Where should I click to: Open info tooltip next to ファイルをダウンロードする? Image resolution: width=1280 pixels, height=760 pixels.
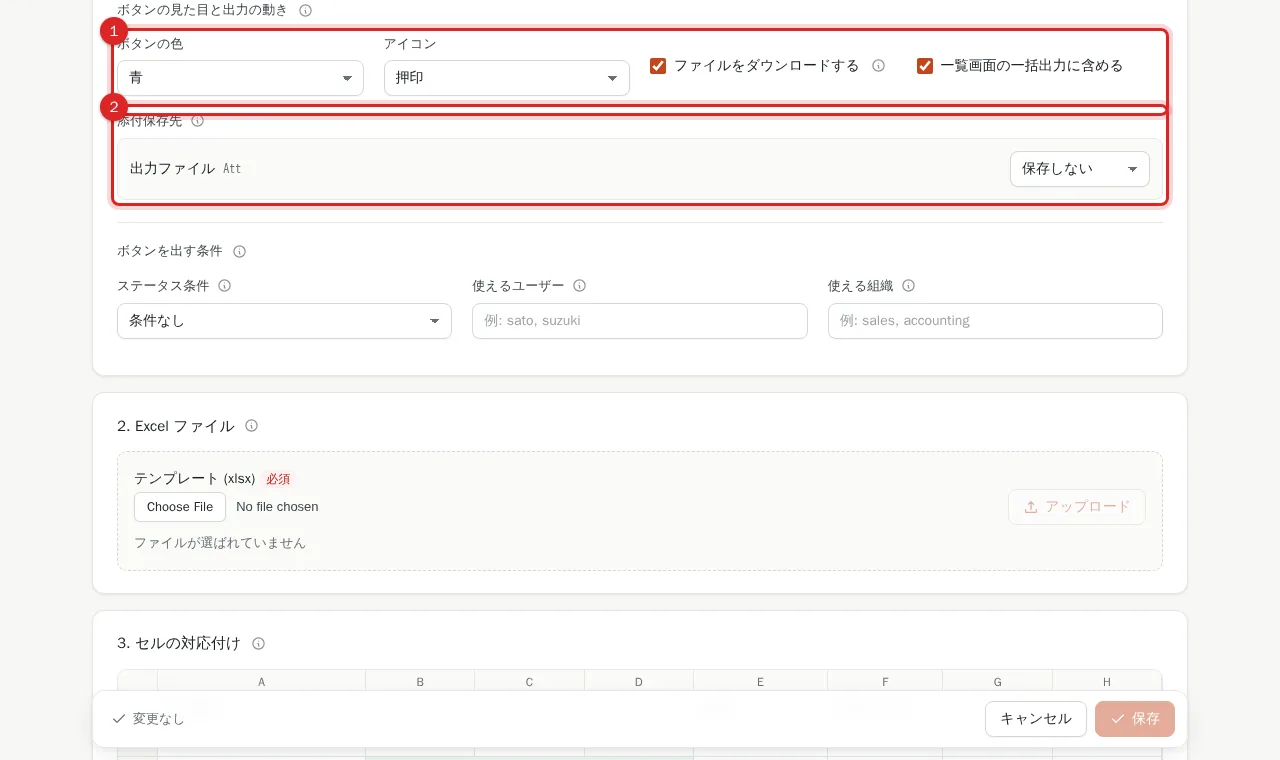coord(879,66)
